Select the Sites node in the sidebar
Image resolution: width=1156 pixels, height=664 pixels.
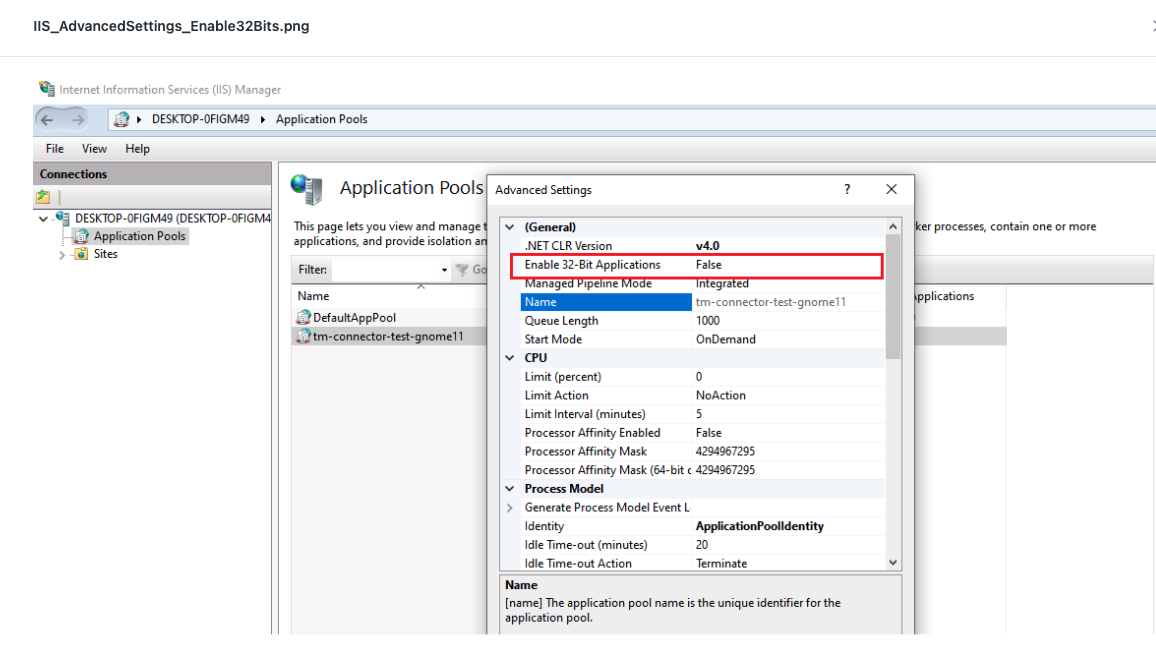click(106, 253)
